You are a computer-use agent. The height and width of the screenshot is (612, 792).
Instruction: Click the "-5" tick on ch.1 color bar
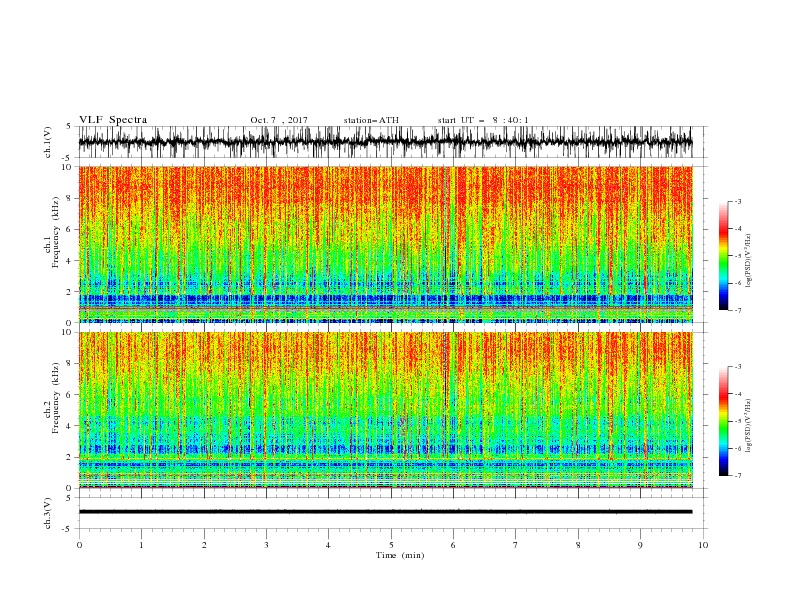[x=738, y=256]
